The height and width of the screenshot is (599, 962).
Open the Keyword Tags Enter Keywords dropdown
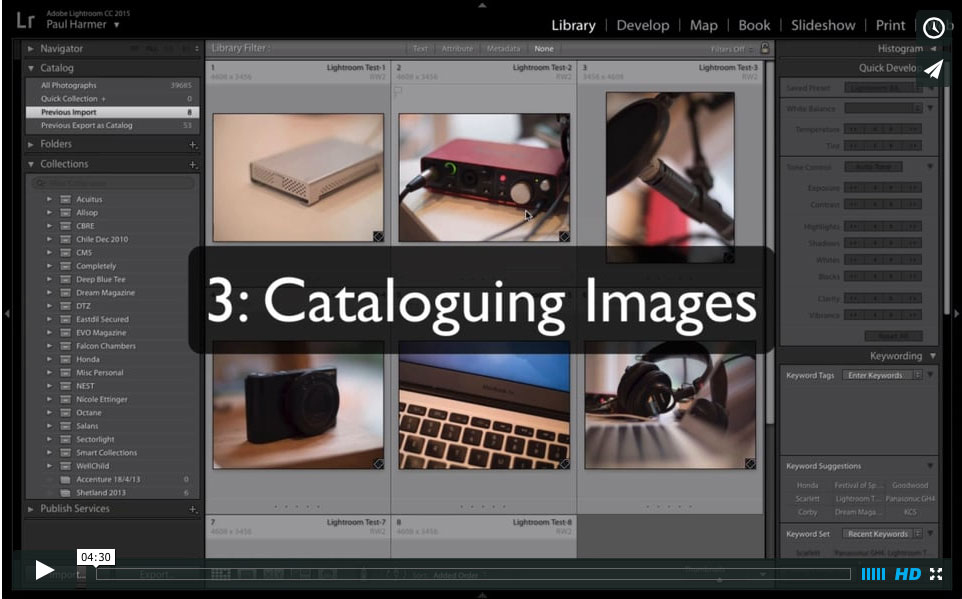[x=882, y=375]
